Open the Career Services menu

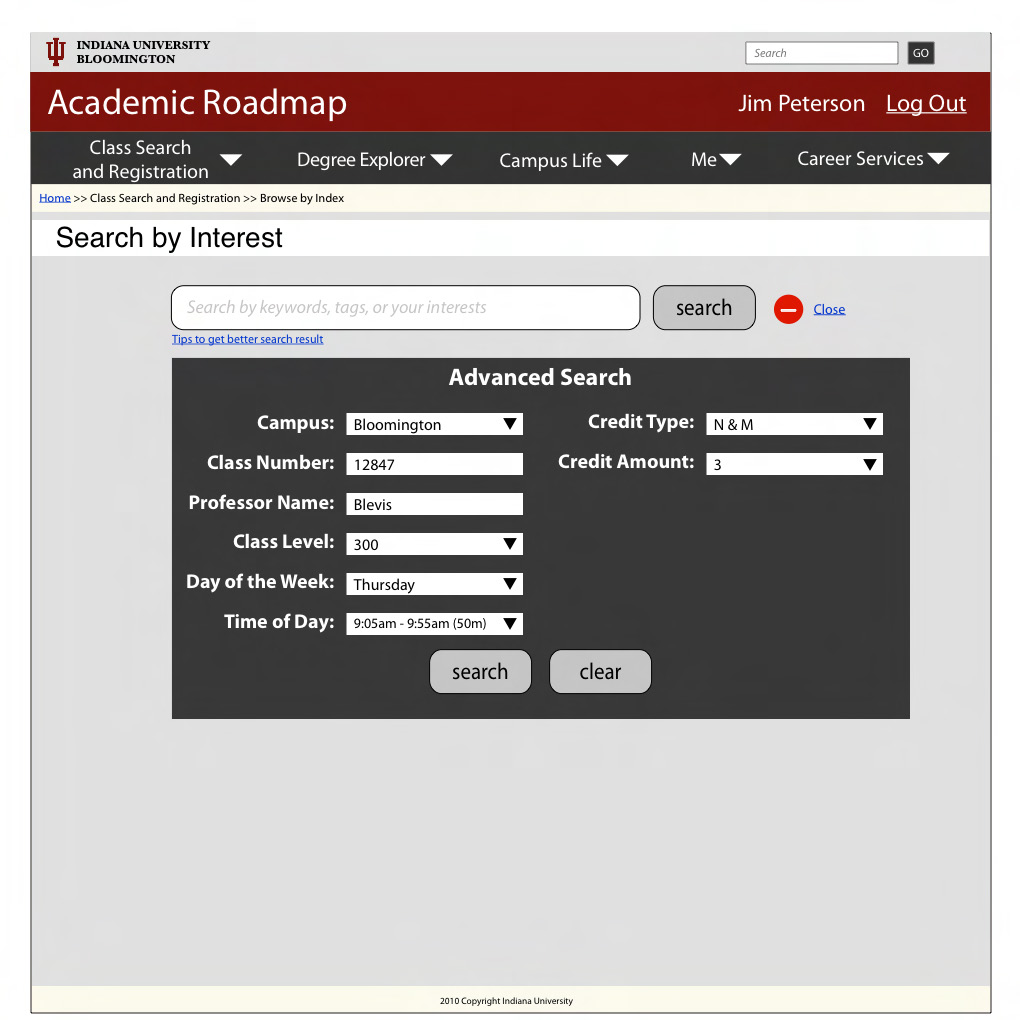click(860, 159)
